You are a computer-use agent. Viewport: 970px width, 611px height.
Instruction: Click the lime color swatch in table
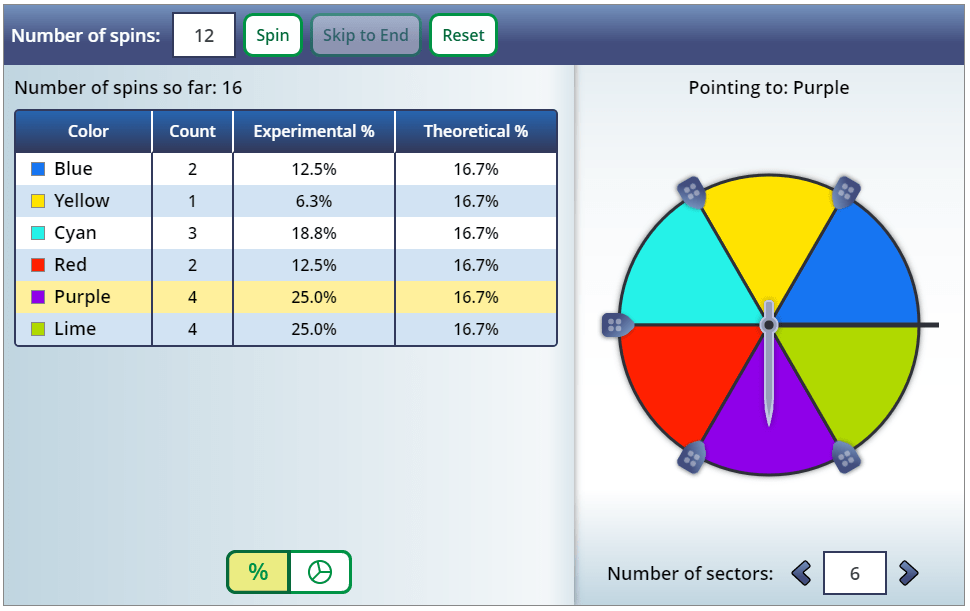[38, 329]
